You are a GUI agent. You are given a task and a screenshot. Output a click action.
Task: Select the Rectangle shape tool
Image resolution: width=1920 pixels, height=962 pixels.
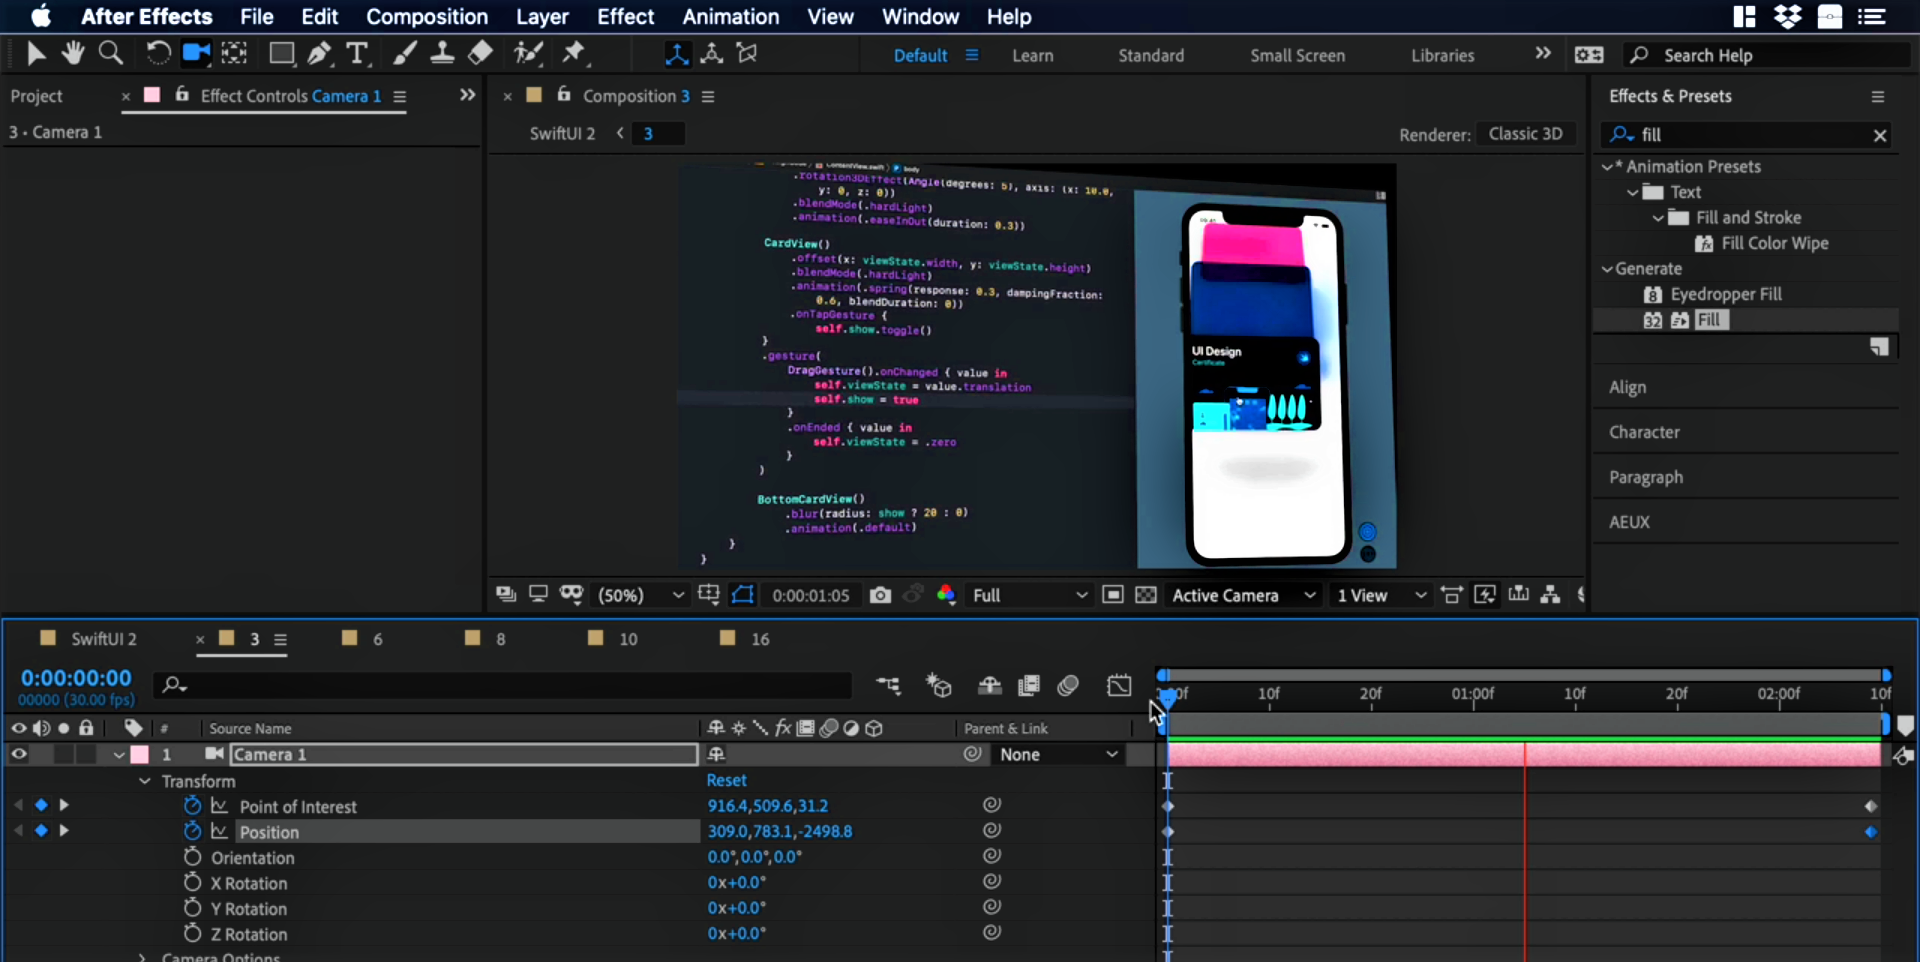tap(281, 54)
